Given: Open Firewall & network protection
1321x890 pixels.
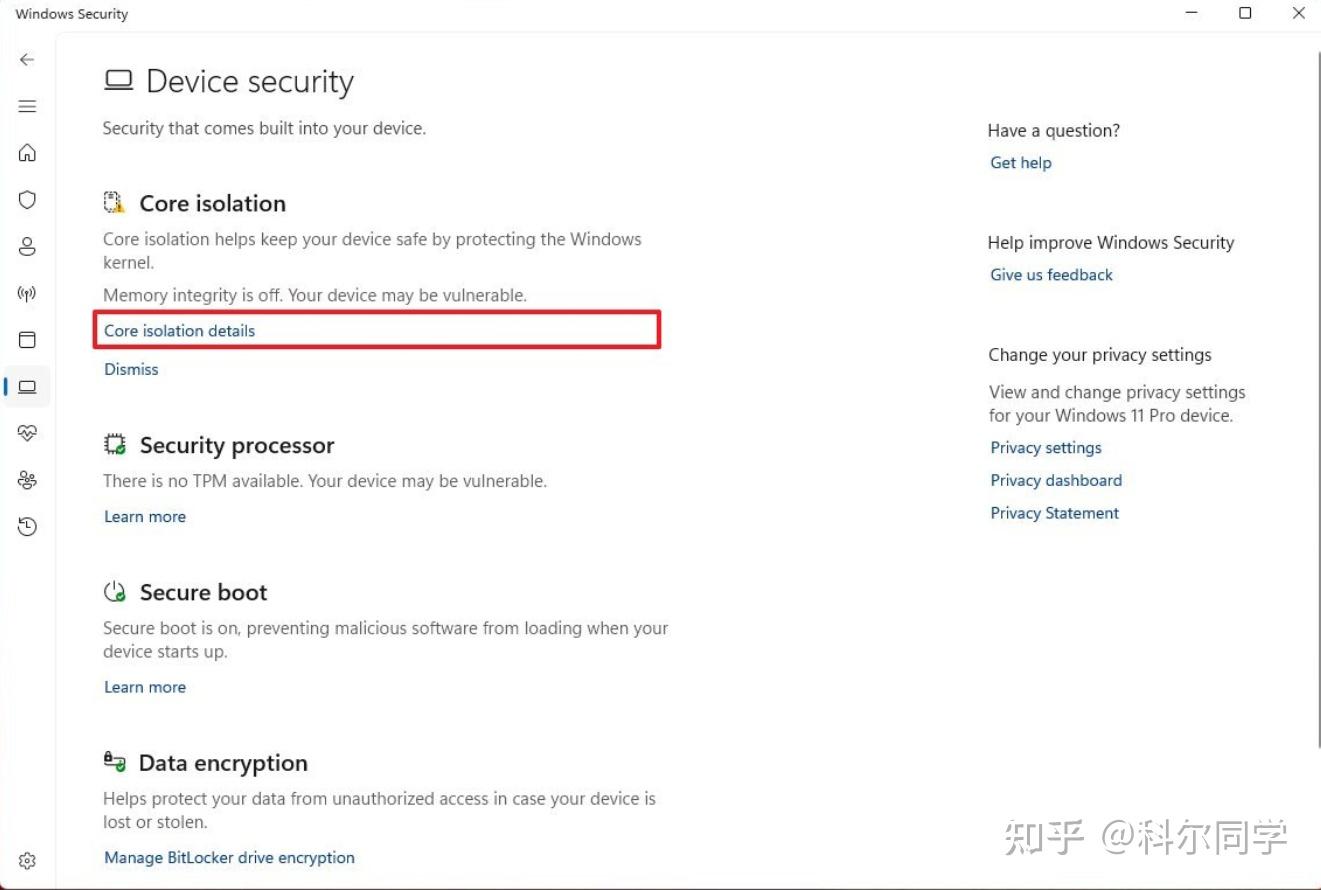Looking at the screenshot, I should click(x=27, y=293).
